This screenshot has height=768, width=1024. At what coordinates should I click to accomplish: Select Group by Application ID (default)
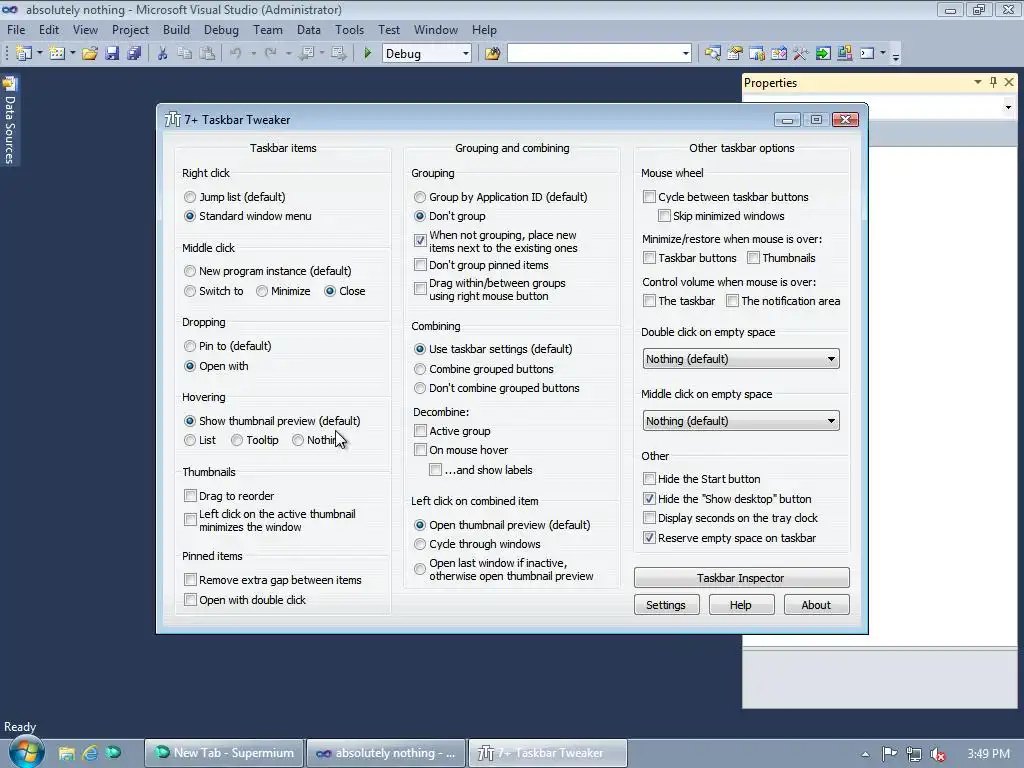[420, 197]
